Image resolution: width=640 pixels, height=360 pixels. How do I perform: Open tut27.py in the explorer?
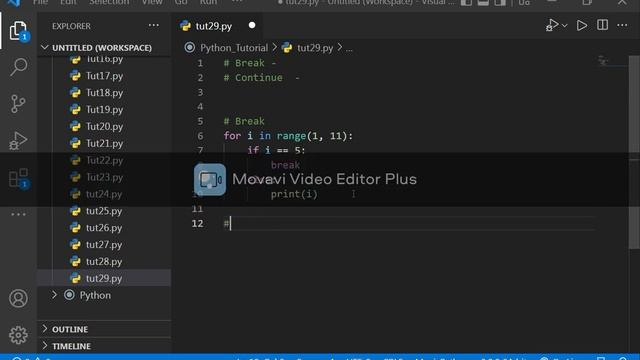coord(104,244)
